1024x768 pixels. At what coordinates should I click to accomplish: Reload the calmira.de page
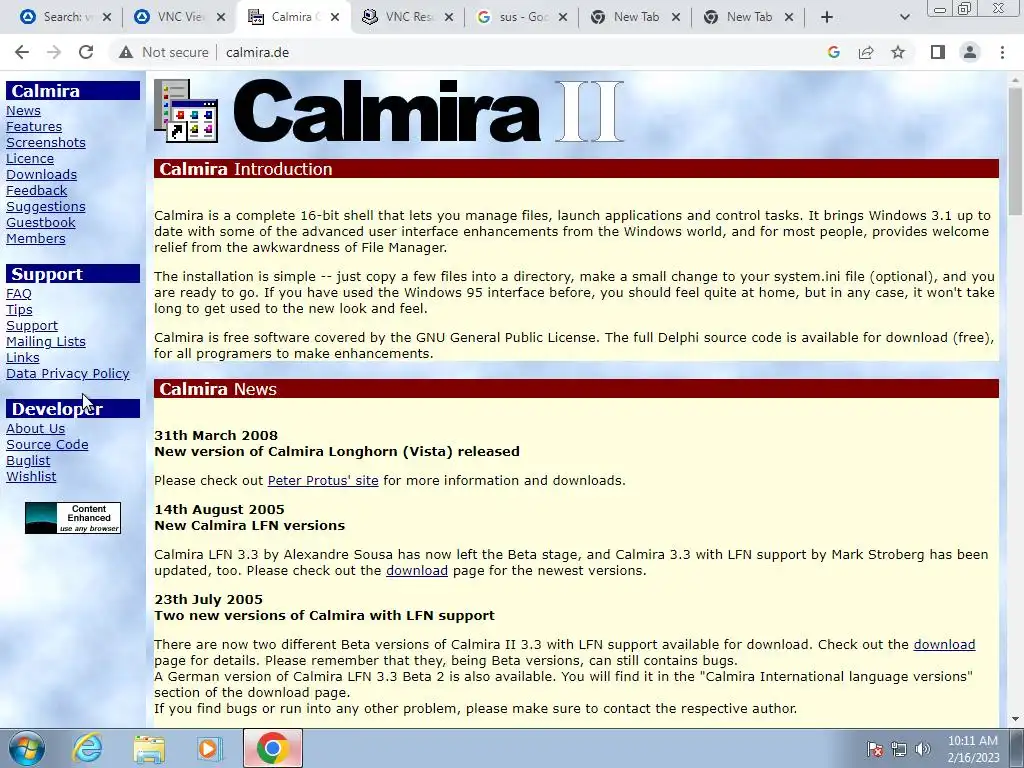point(86,52)
